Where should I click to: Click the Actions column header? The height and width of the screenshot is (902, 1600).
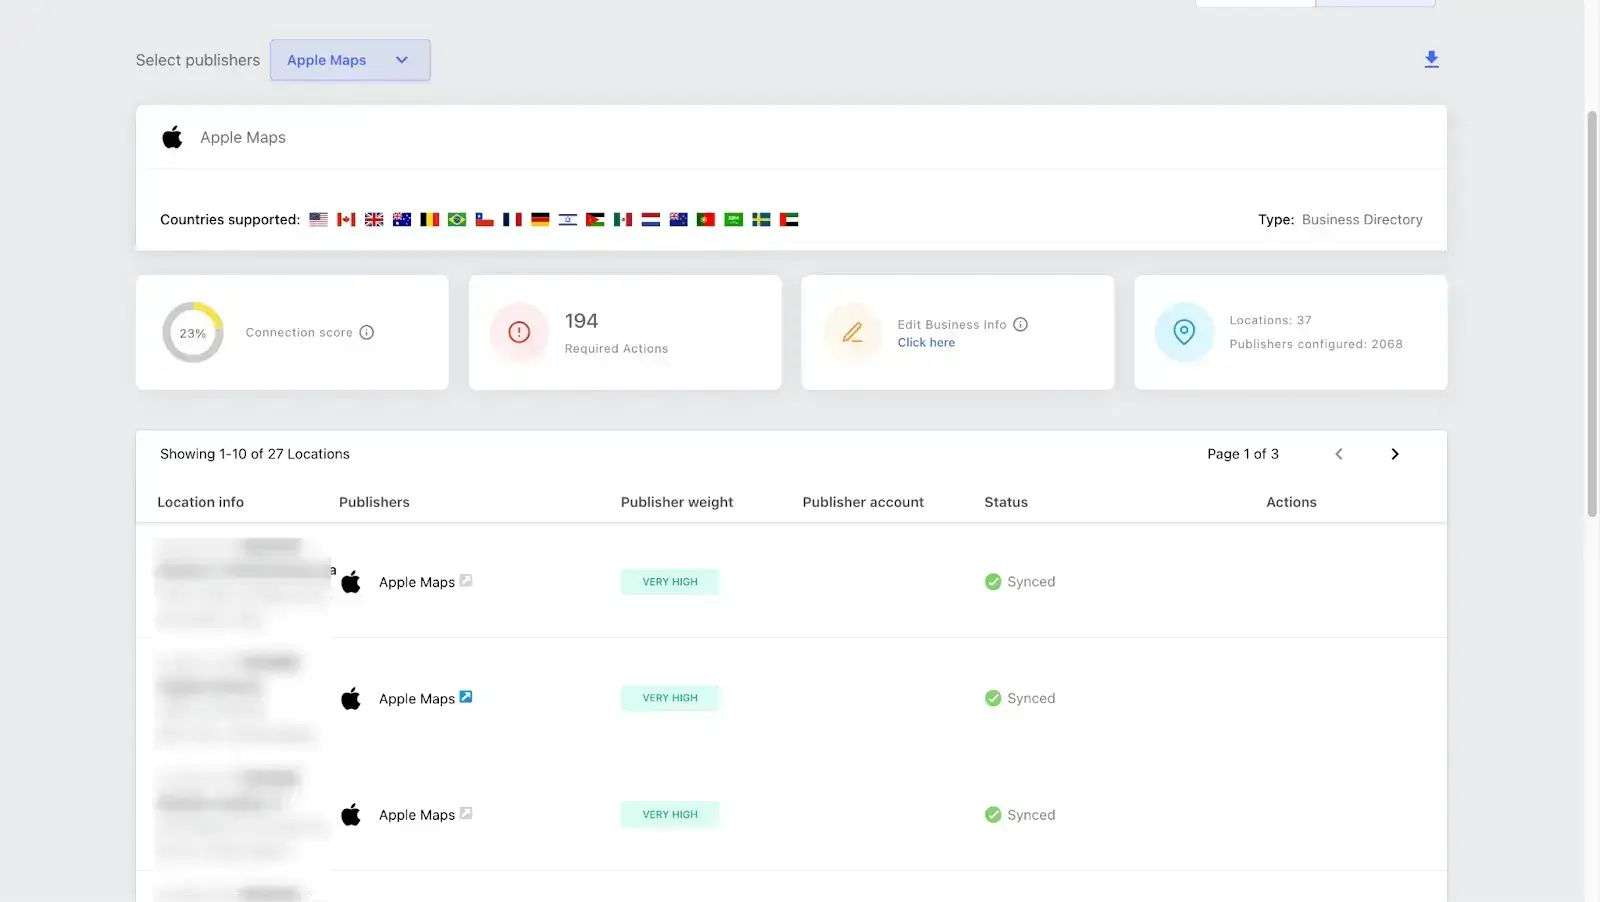[x=1291, y=502]
